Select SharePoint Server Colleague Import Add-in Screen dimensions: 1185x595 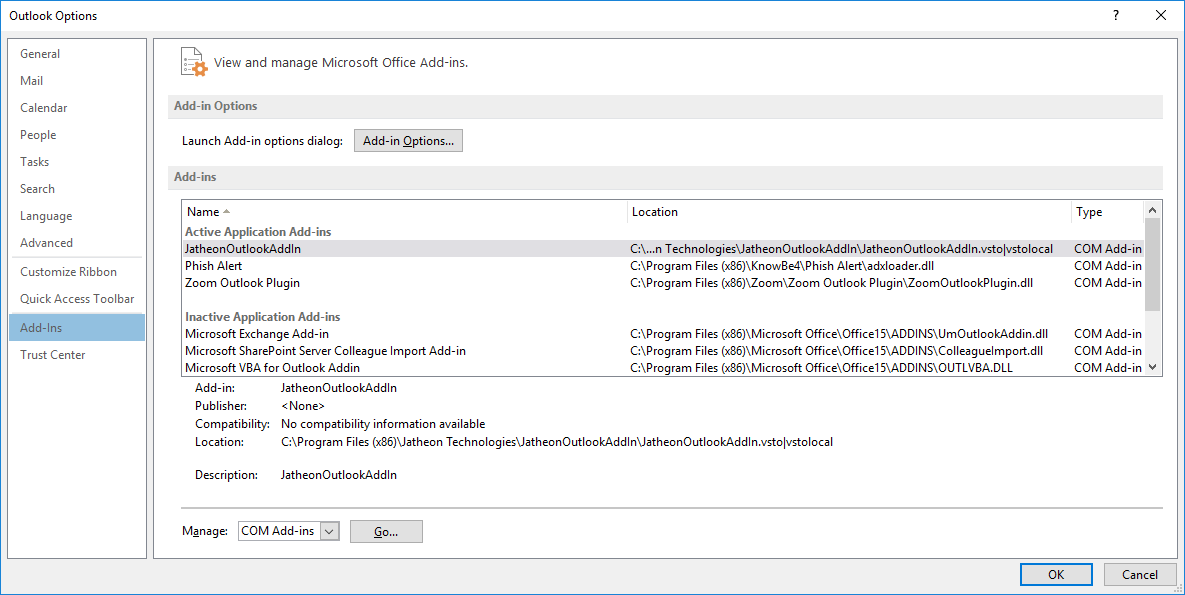664,351
